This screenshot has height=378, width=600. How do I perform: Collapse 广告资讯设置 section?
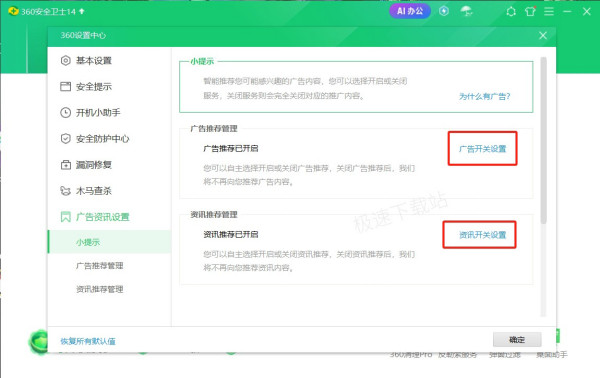point(103,217)
